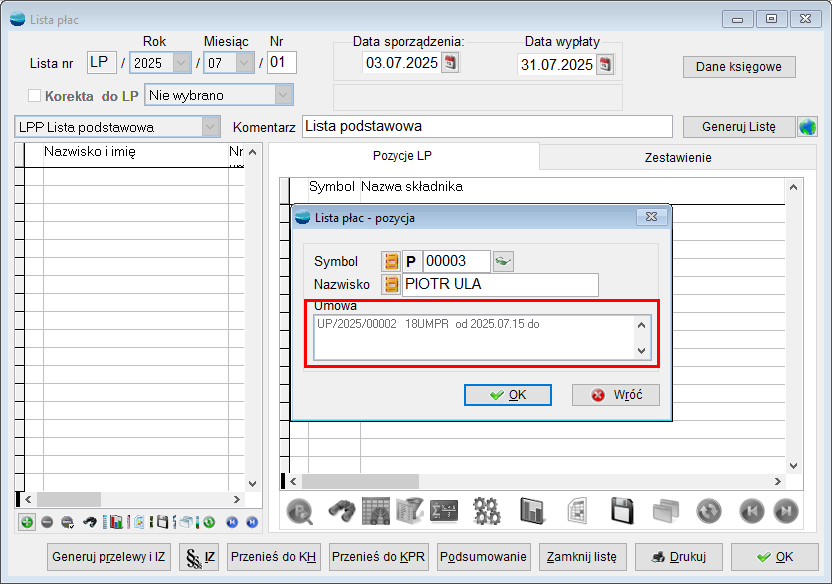Jump to first position with gray icon
This screenshot has height=584, width=832.
pos(752,511)
